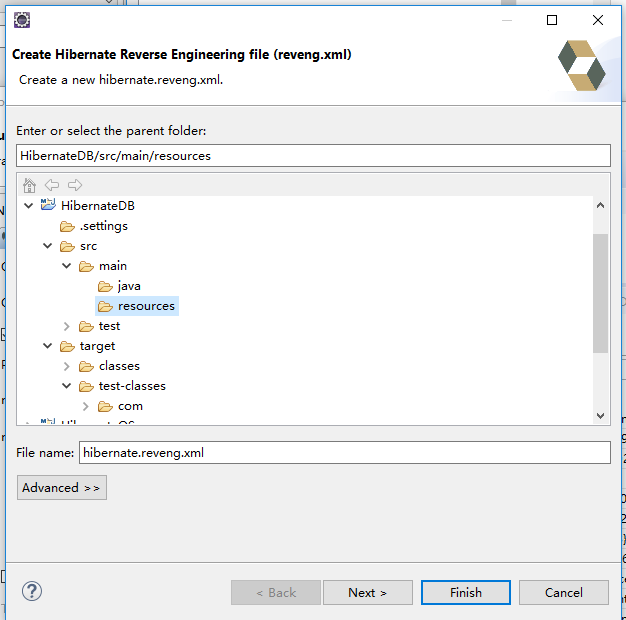Collapse the test-classes folder node
This screenshot has height=620, width=626.
click(67, 386)
